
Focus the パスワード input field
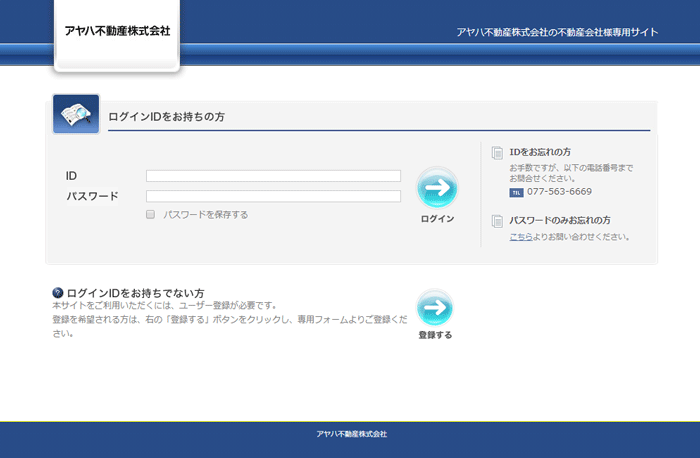point(273,196)
